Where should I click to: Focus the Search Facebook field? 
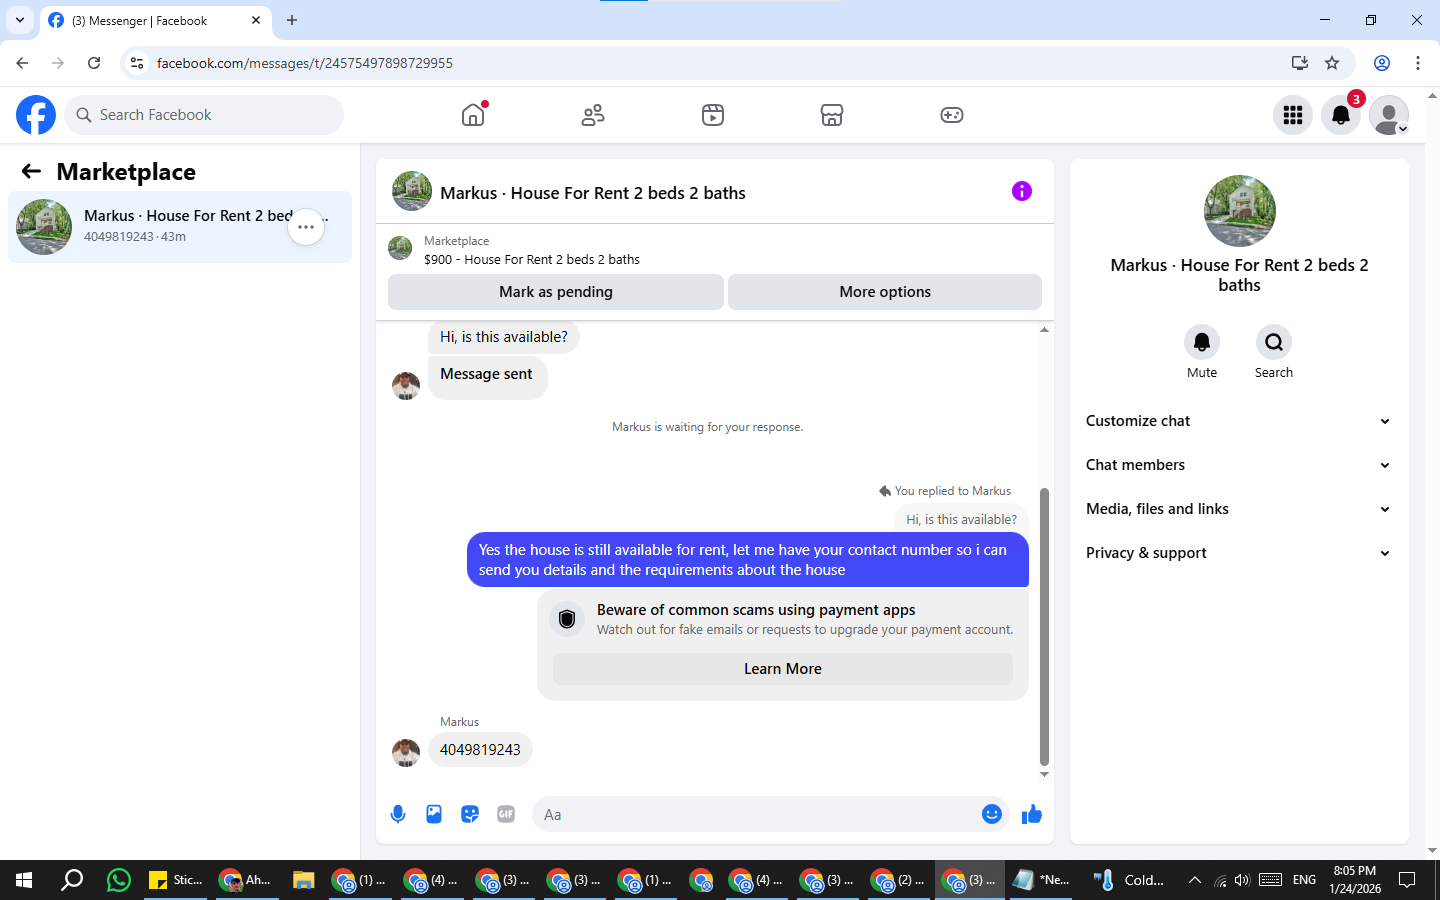[204, 115]
